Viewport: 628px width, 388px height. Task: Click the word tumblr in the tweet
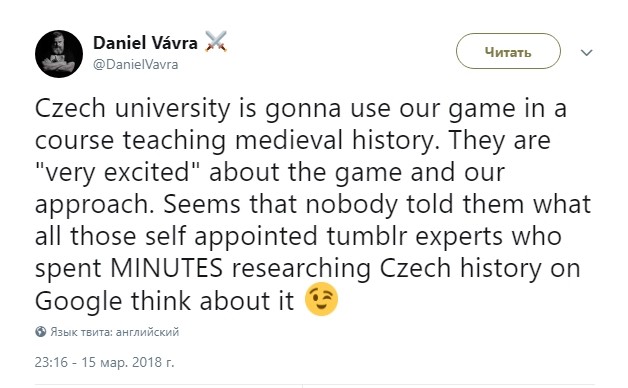click(366, 235)
